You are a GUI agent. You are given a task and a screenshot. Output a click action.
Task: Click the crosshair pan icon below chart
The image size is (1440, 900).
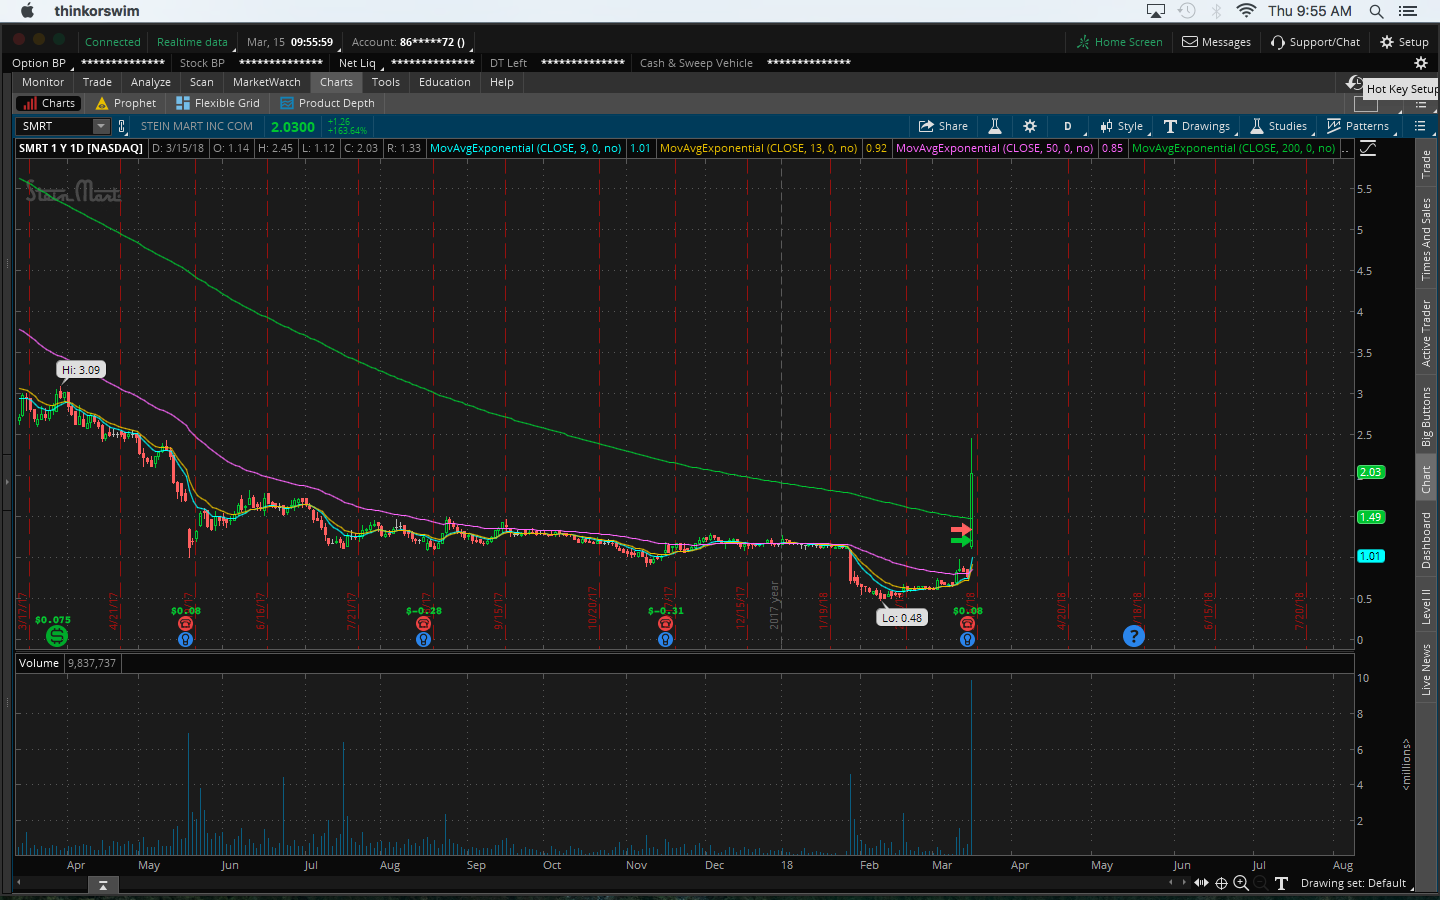tap(1221, 883)
